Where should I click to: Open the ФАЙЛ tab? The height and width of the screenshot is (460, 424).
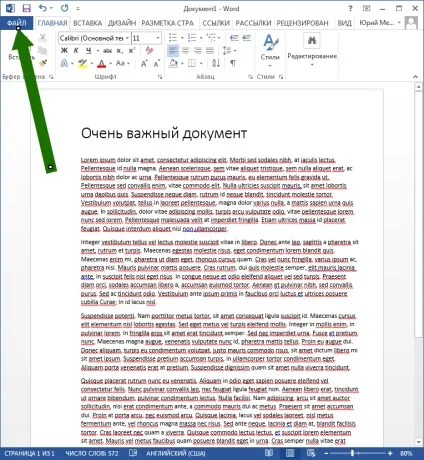point(17,23)
